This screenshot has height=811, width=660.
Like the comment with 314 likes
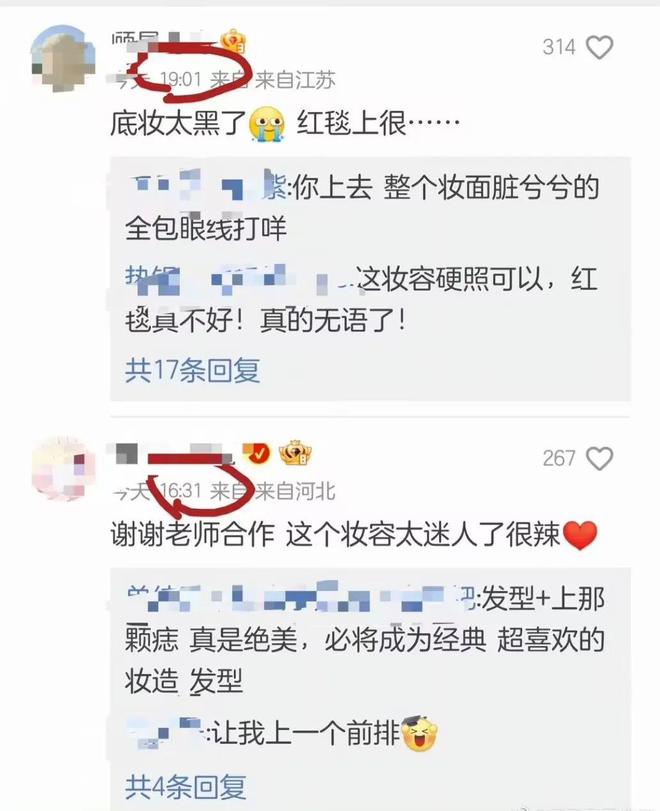point(599,48)
